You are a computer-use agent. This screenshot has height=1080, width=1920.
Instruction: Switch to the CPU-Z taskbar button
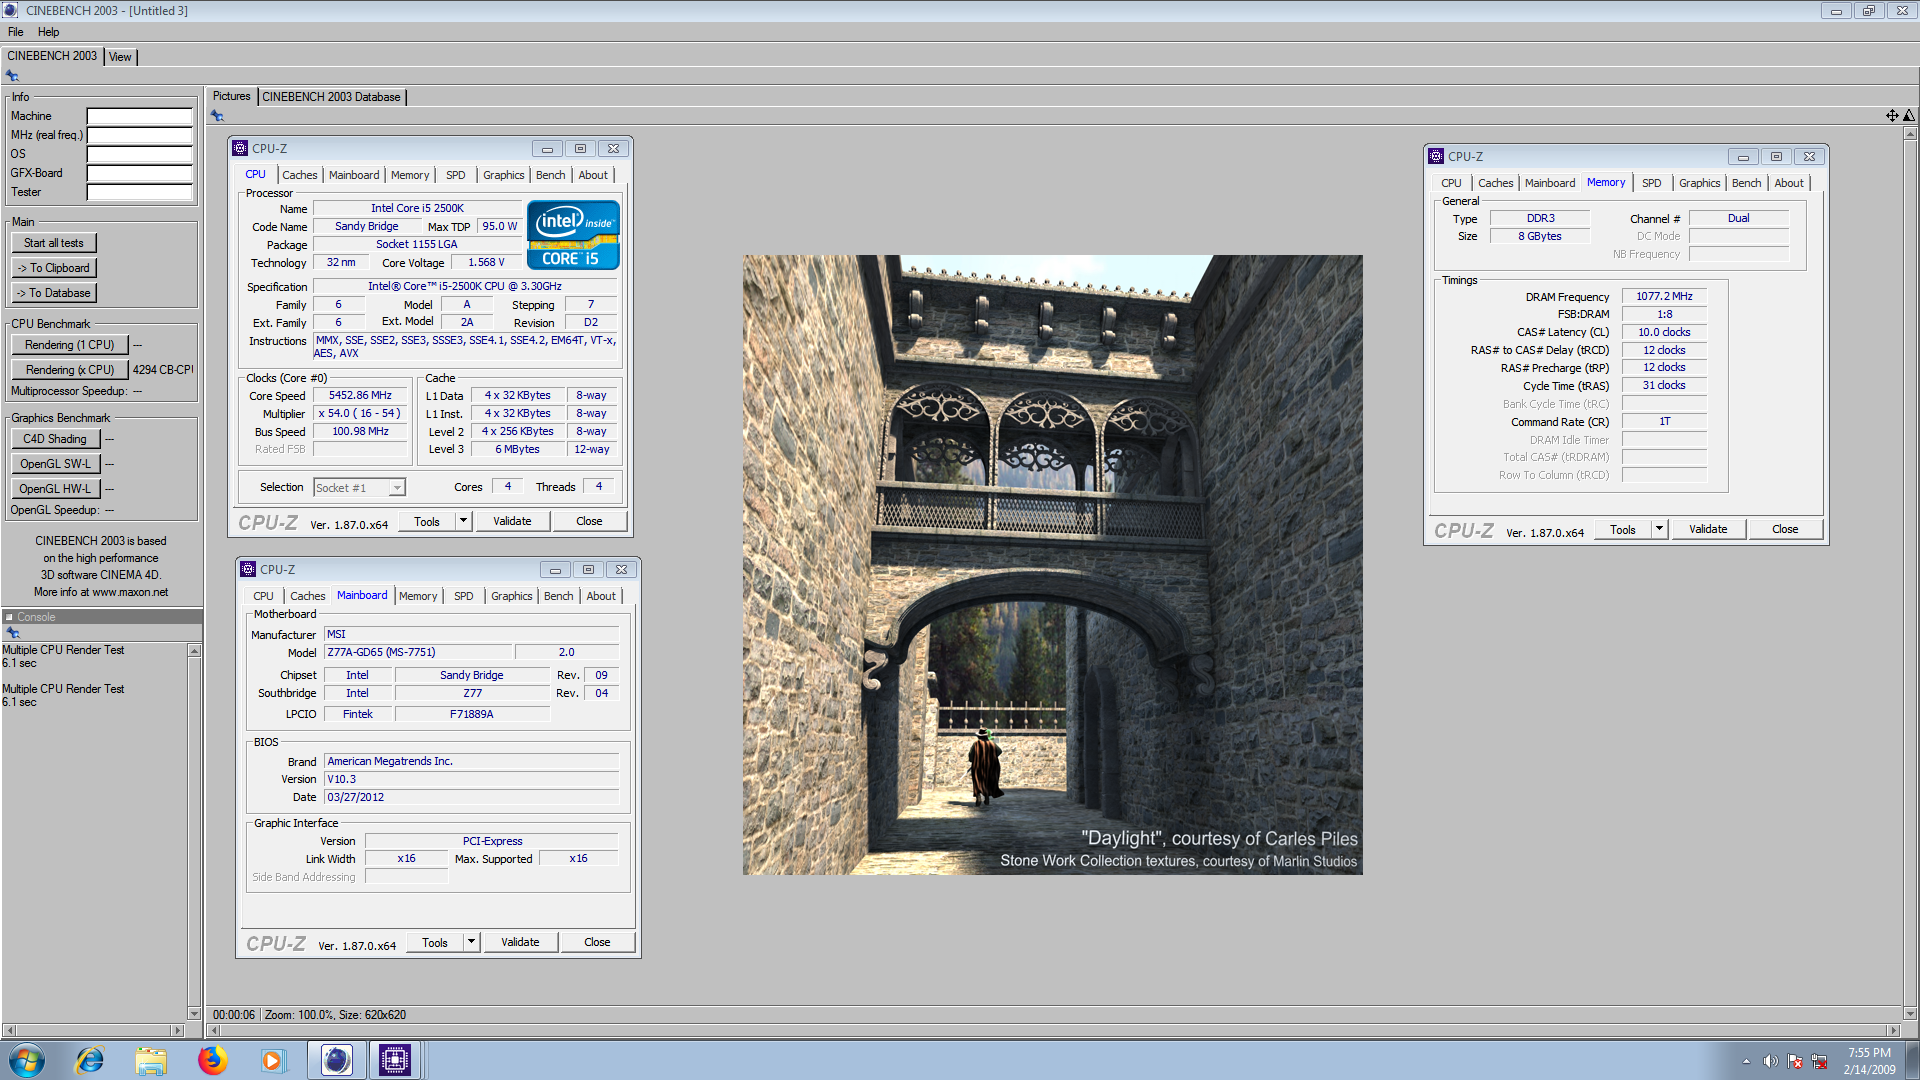(x=395, y=1060)
